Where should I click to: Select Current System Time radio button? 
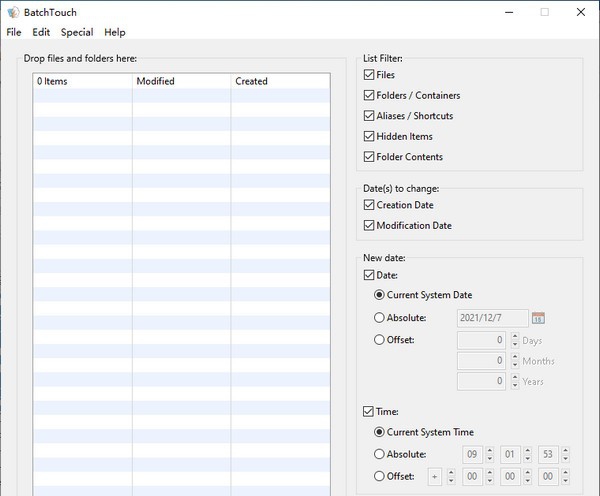pyautogui.click(x=379, y=432)
